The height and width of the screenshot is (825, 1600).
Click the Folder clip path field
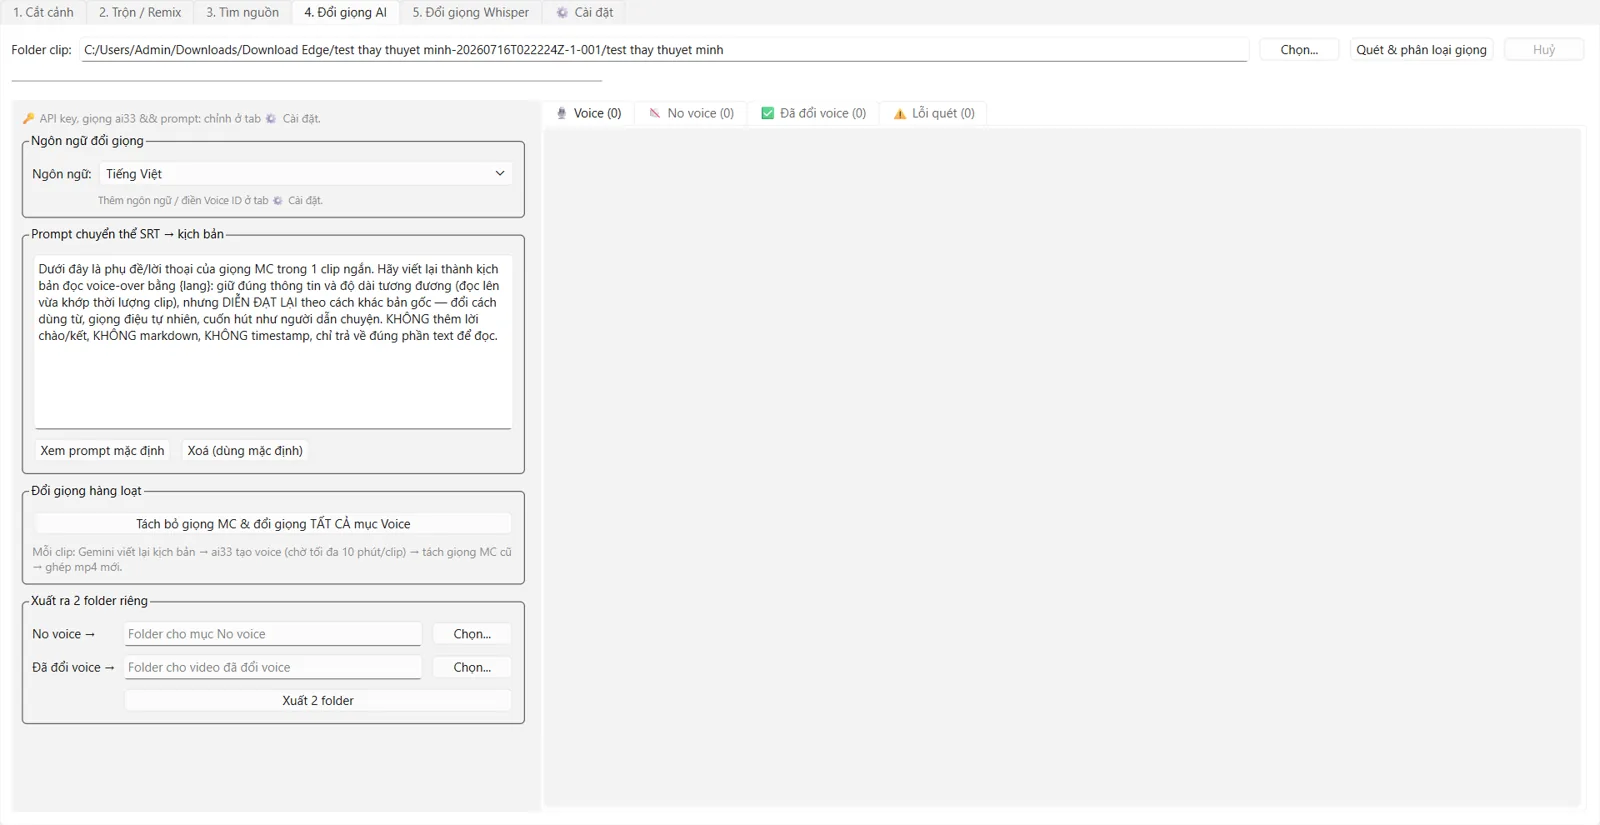click(664, 50)
